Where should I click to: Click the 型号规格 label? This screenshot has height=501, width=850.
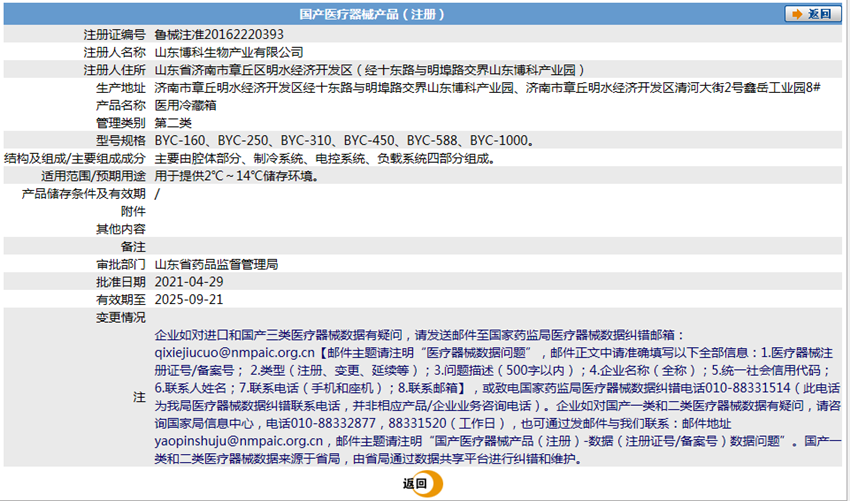tap(121, 140)
